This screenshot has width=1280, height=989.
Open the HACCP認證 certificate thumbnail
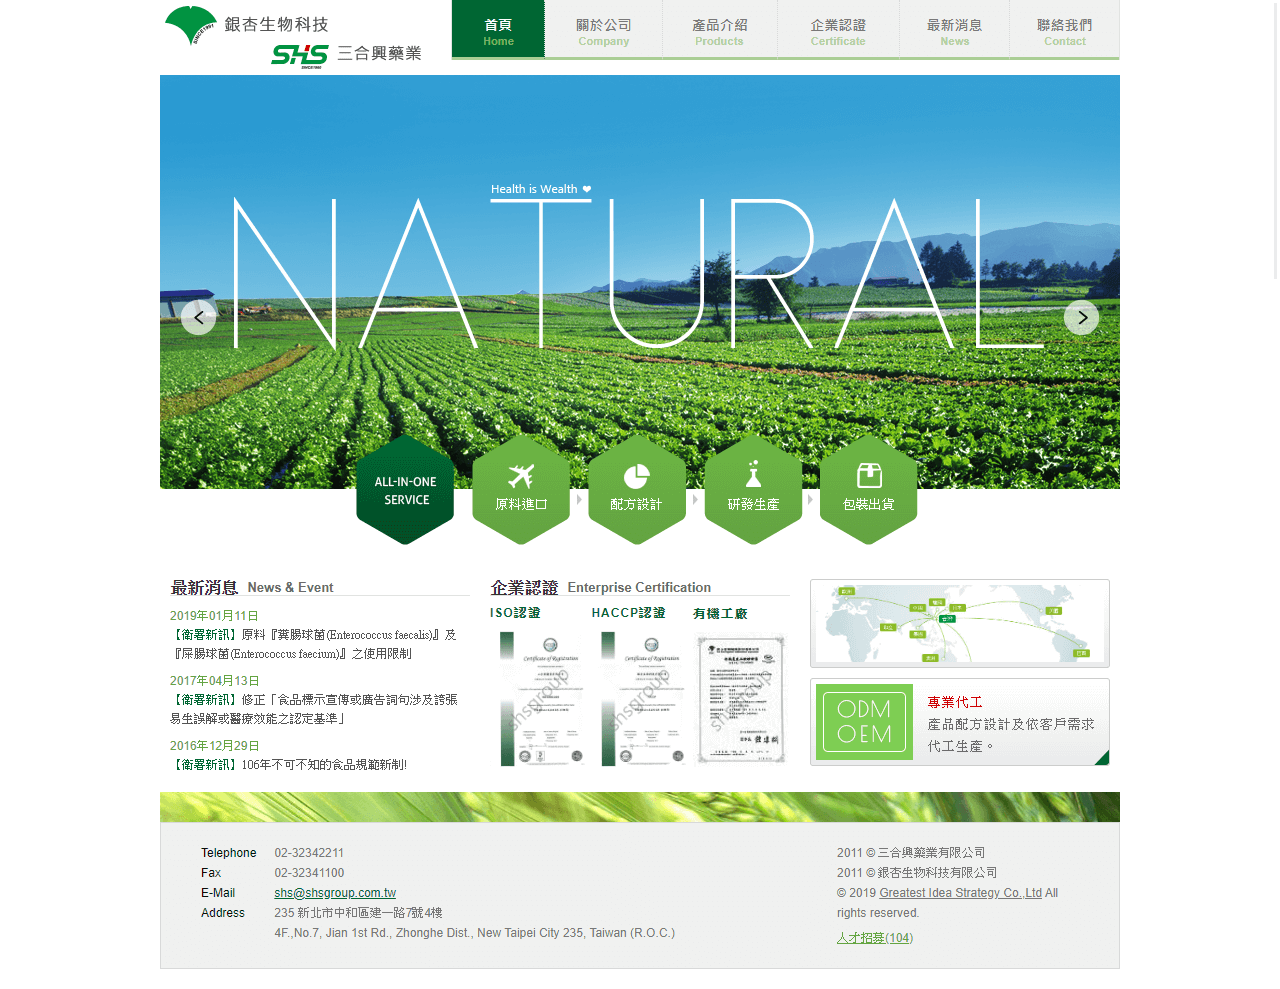[x=643, y=699]
